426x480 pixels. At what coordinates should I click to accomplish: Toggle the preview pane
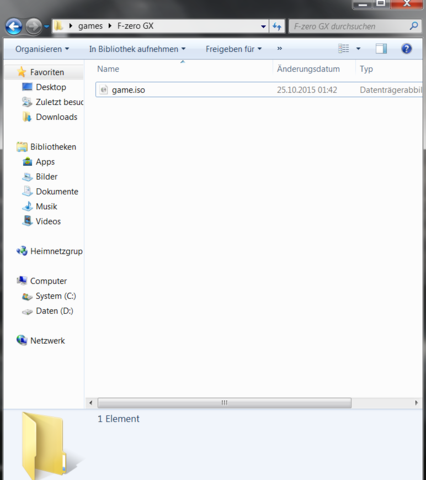(x=381, y=49)
